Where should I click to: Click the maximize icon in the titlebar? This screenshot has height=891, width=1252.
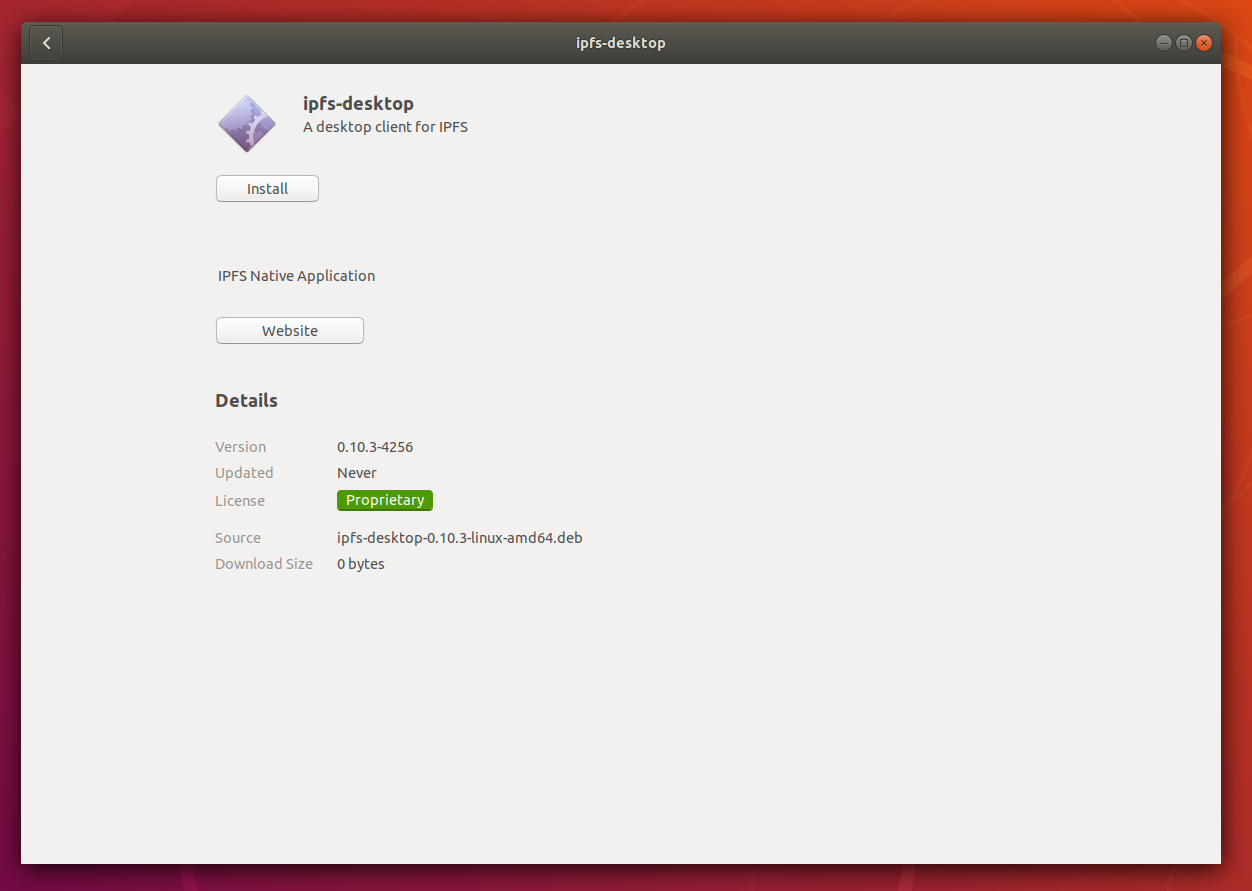click(x=1183, y=42)
